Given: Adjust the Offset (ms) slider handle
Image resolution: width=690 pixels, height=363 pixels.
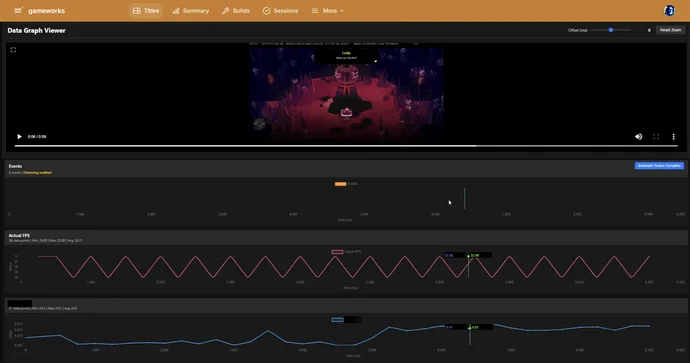Looking at the screenshot, I should pyautogui.click(x=611, y=30).
